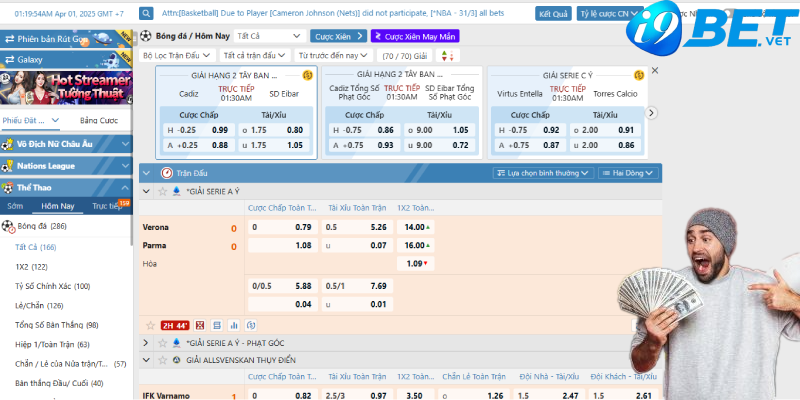Star the Giải Allsvenskan Thụy Điển league

tap(162, 358)
